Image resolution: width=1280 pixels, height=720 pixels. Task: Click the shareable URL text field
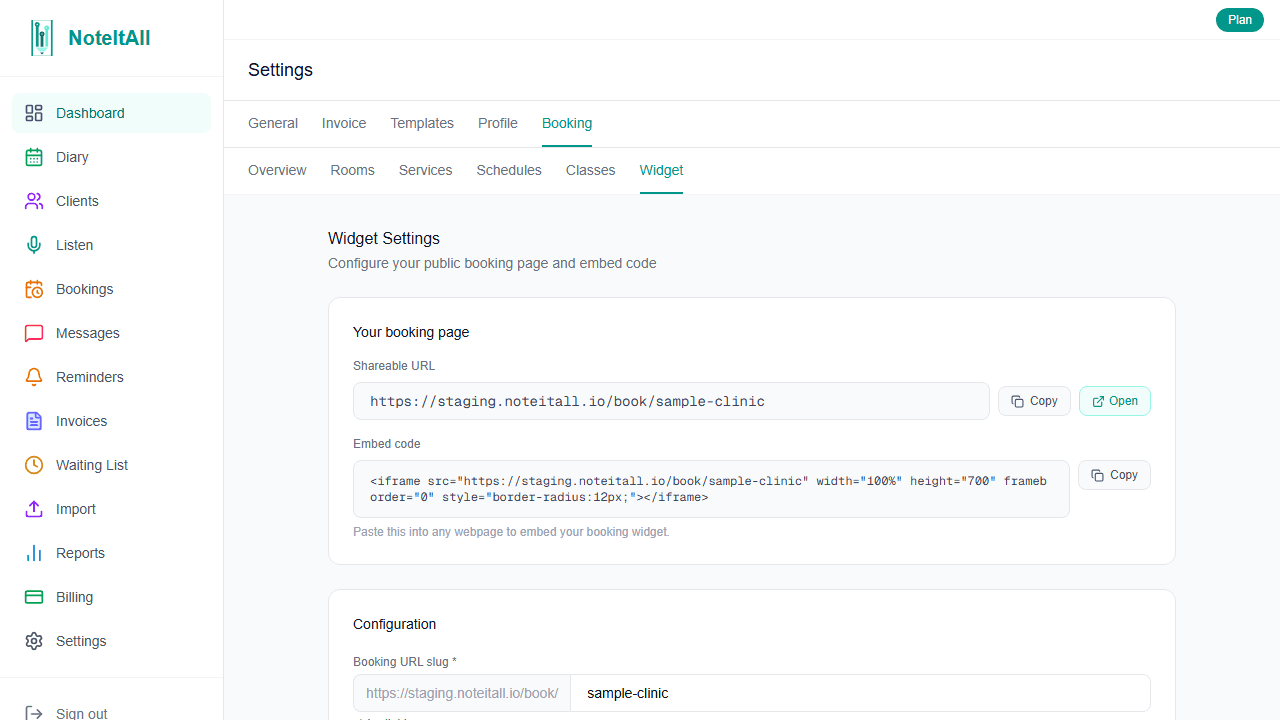671,401
